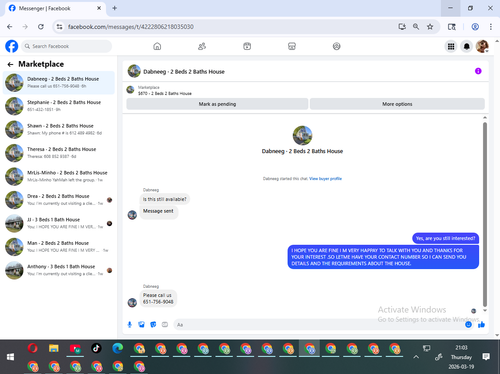Open Chrome three-dot menu
This screenshot has height=374, width=500.
[491, 27]
